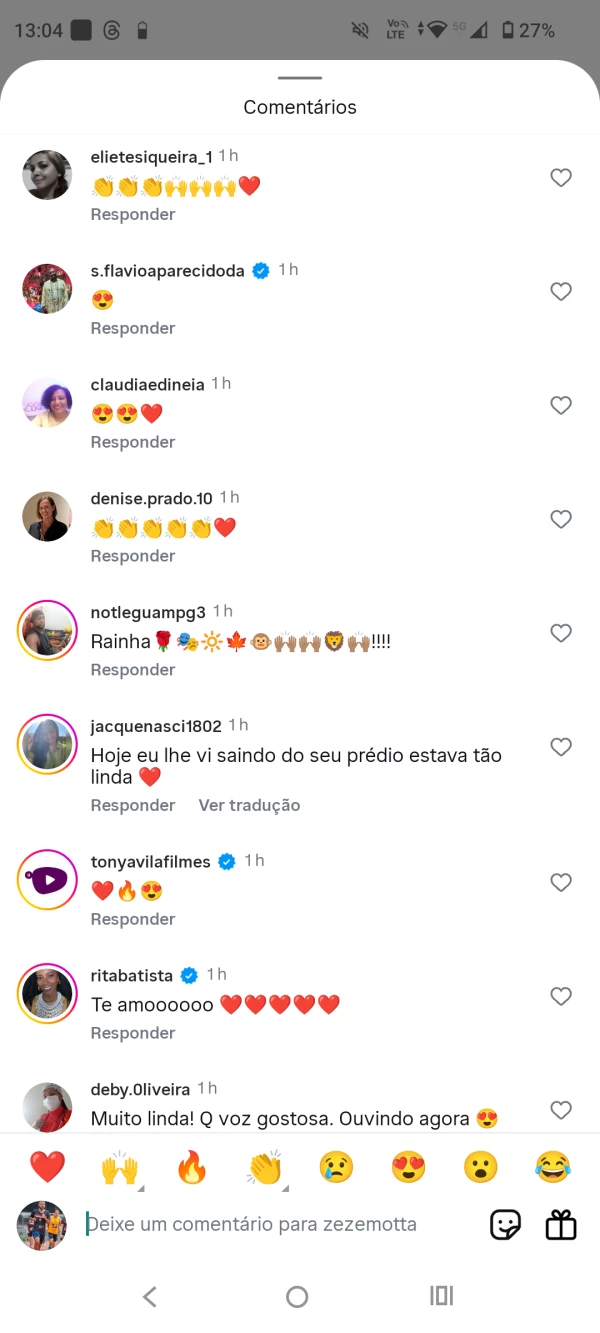
Task: Insert the heart-eyes emoji reaction
Action: pos(408,1167)
